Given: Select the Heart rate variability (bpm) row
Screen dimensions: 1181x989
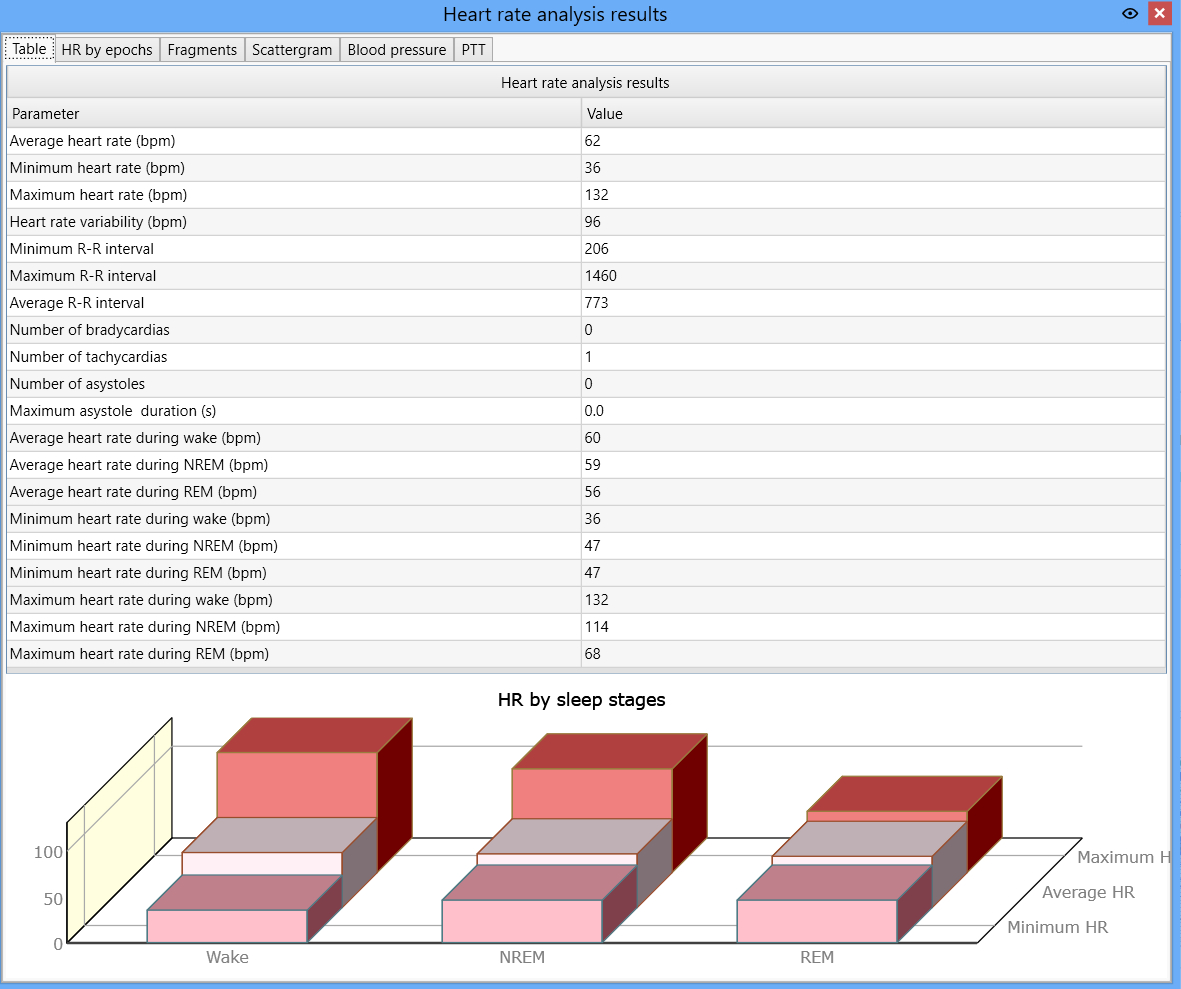Looking at the screenshot, I should pyautogui.click(x=587, y=222).
